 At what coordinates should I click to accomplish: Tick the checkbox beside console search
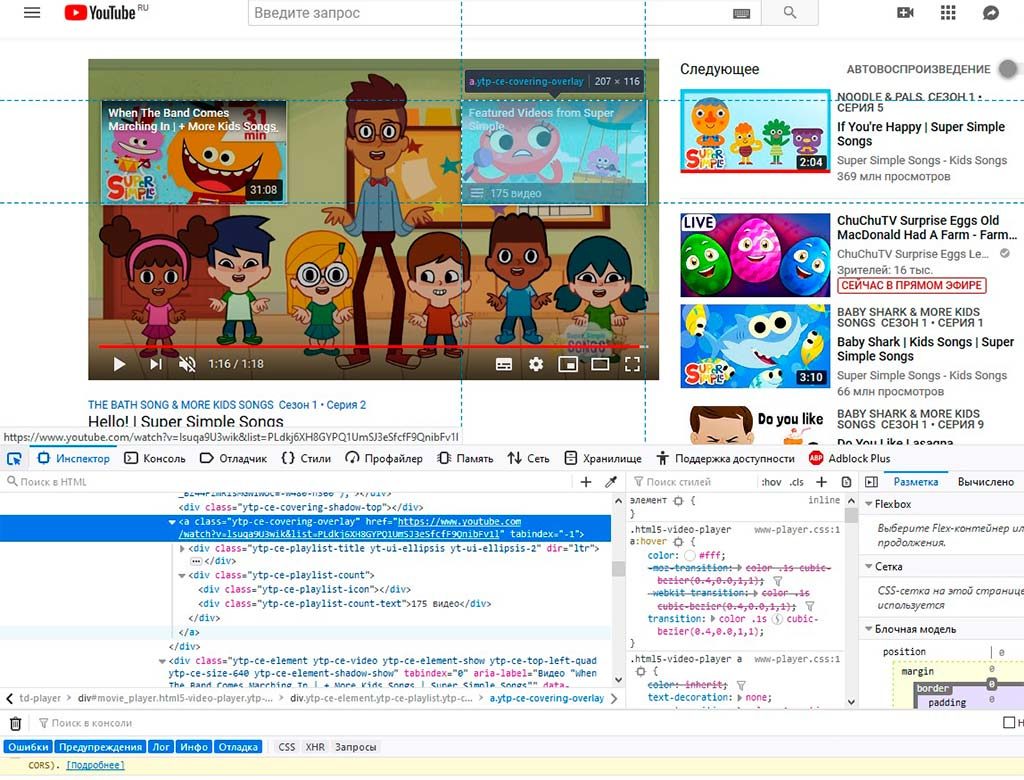coord(1009,723)
